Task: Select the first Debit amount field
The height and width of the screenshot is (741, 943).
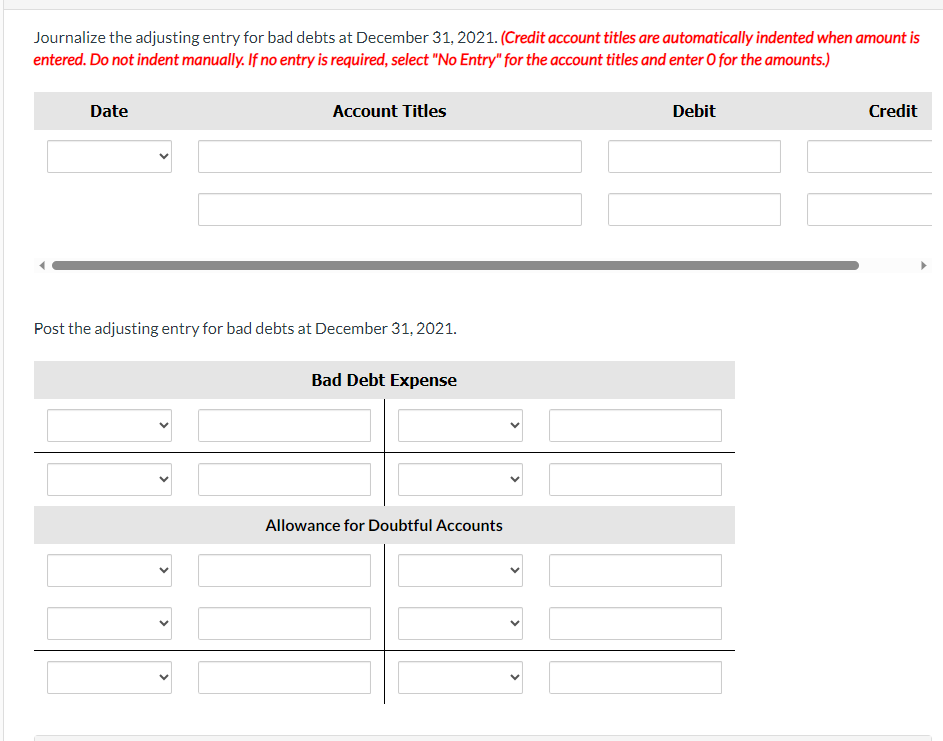Action: (694, 156)
